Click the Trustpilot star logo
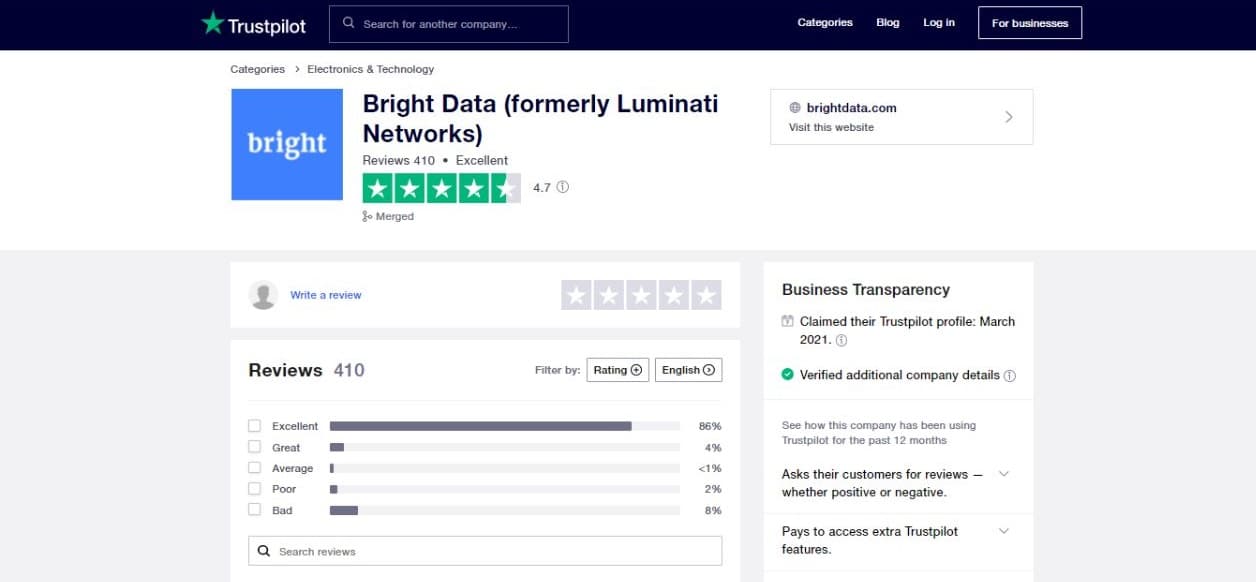 coord(212,23)
